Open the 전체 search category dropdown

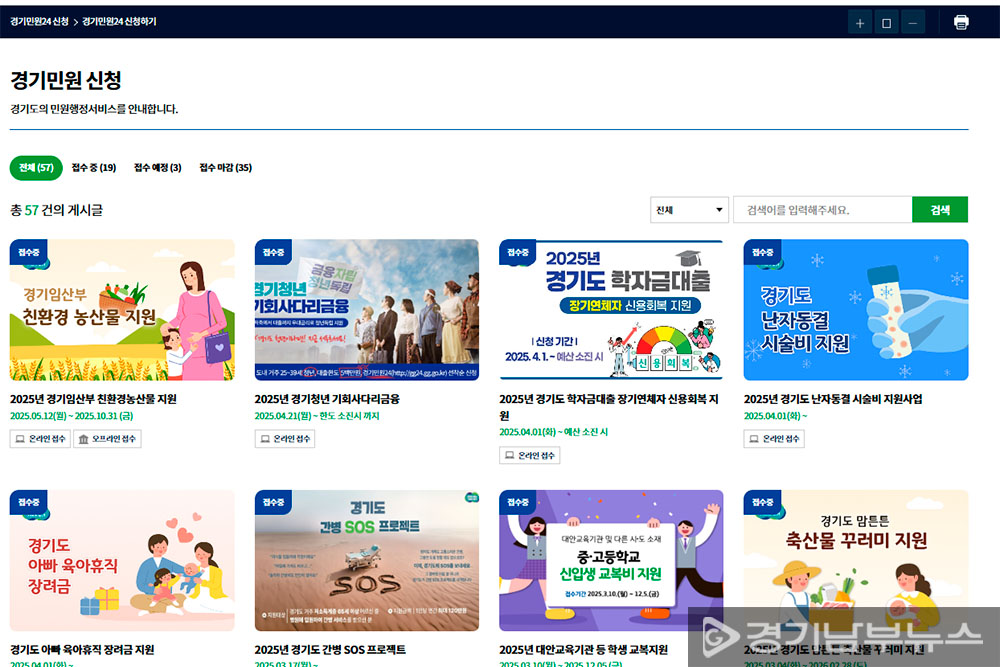(689, 210)
